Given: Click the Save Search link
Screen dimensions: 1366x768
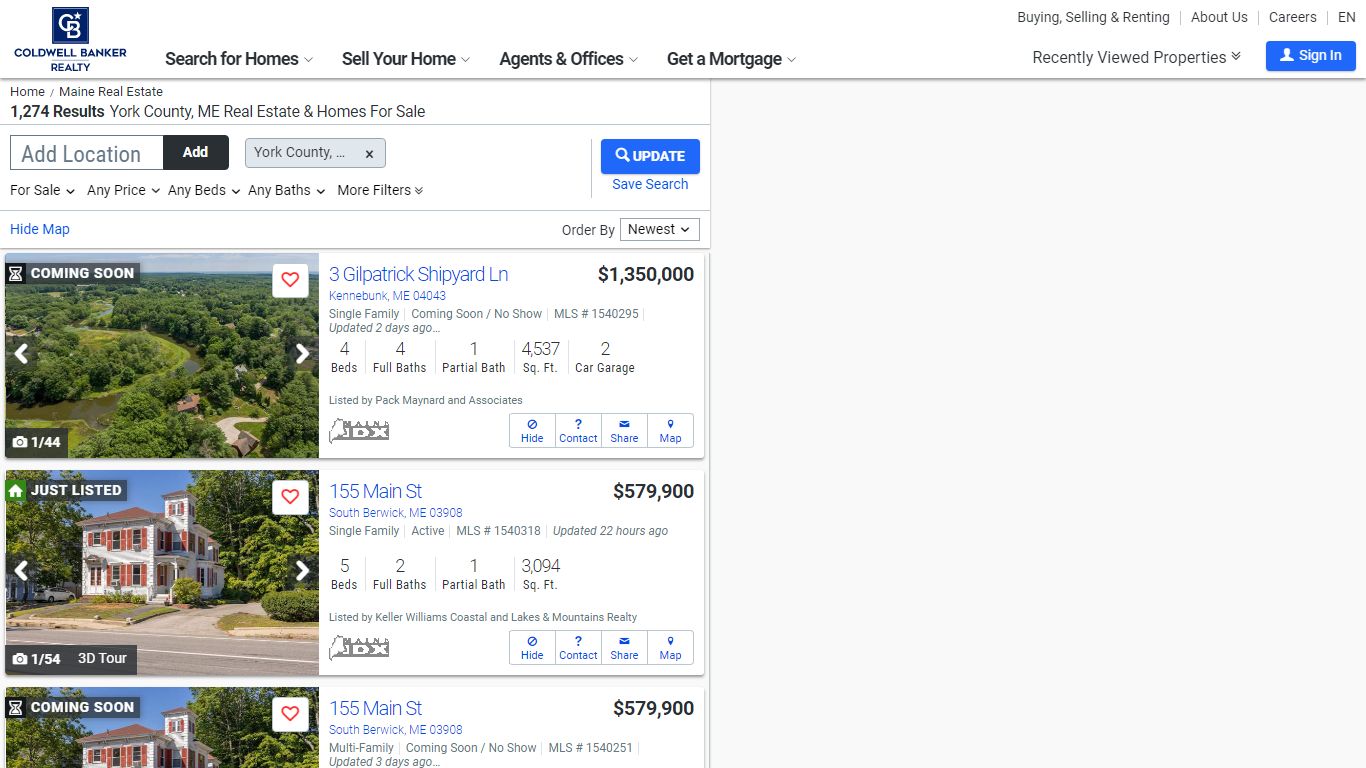Looking at the screenshot, I should 650,184.
